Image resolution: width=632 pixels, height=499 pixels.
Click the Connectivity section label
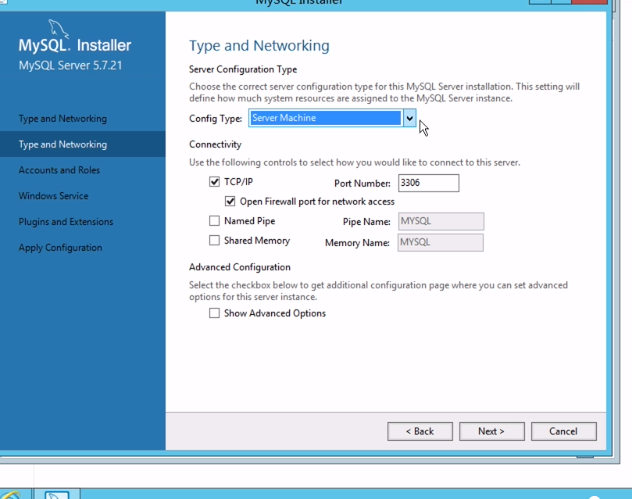click(x=215, y=144)
